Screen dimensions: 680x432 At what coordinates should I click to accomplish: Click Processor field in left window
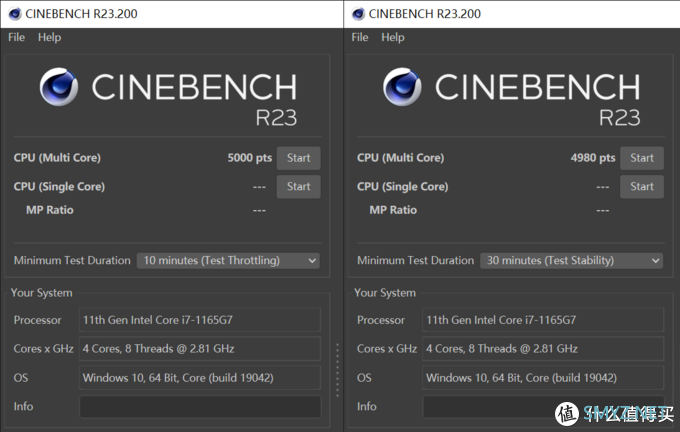pos(200,320)
